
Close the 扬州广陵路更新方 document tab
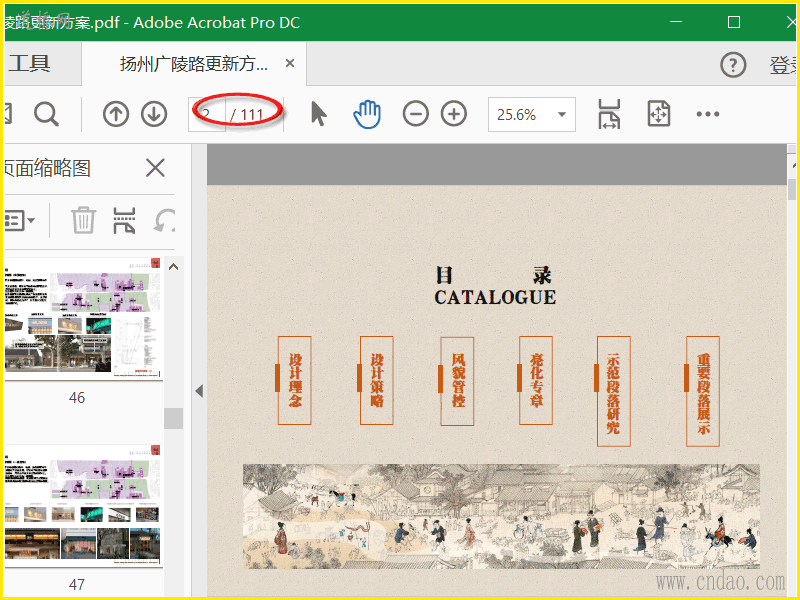point(290,63)
